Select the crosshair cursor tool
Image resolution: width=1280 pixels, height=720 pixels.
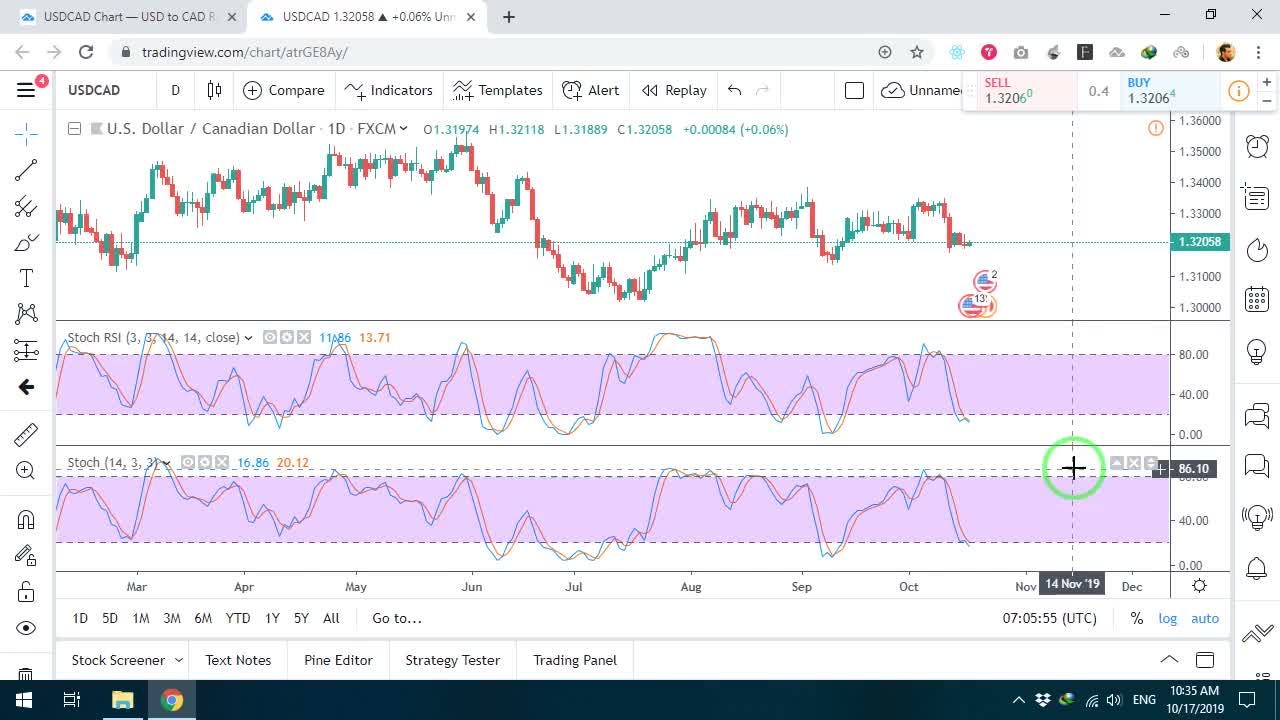pos(26,133)
